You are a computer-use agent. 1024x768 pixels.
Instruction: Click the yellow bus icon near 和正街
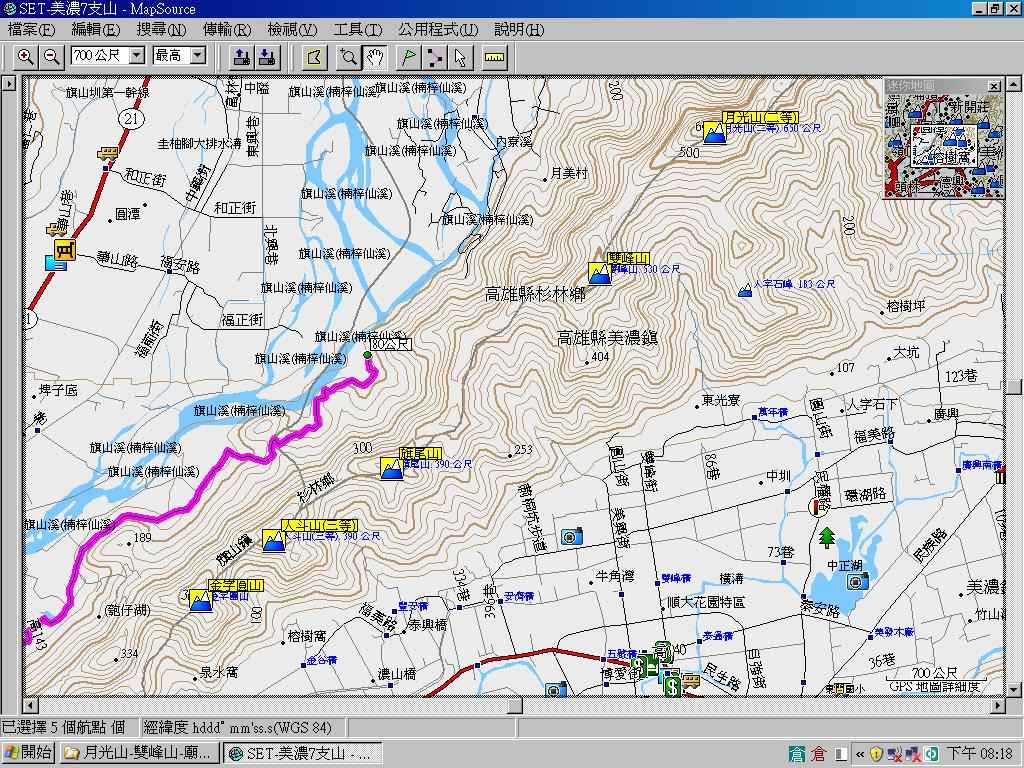pyautogui.click(x=107, y=153)
